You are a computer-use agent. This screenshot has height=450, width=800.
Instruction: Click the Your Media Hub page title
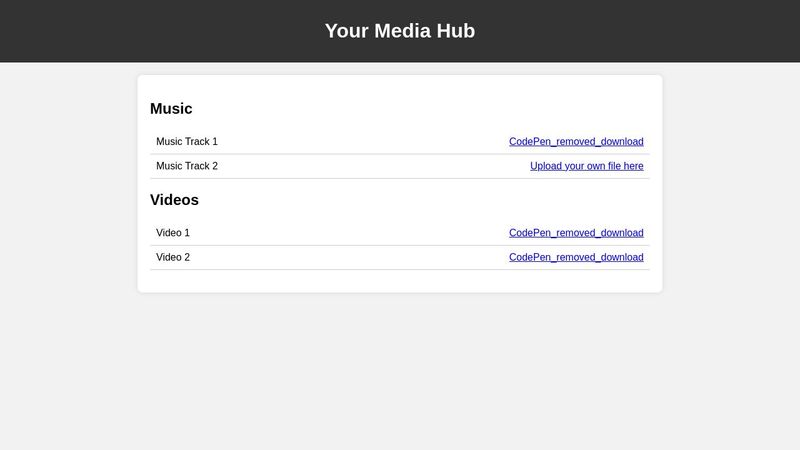point(400,31)
